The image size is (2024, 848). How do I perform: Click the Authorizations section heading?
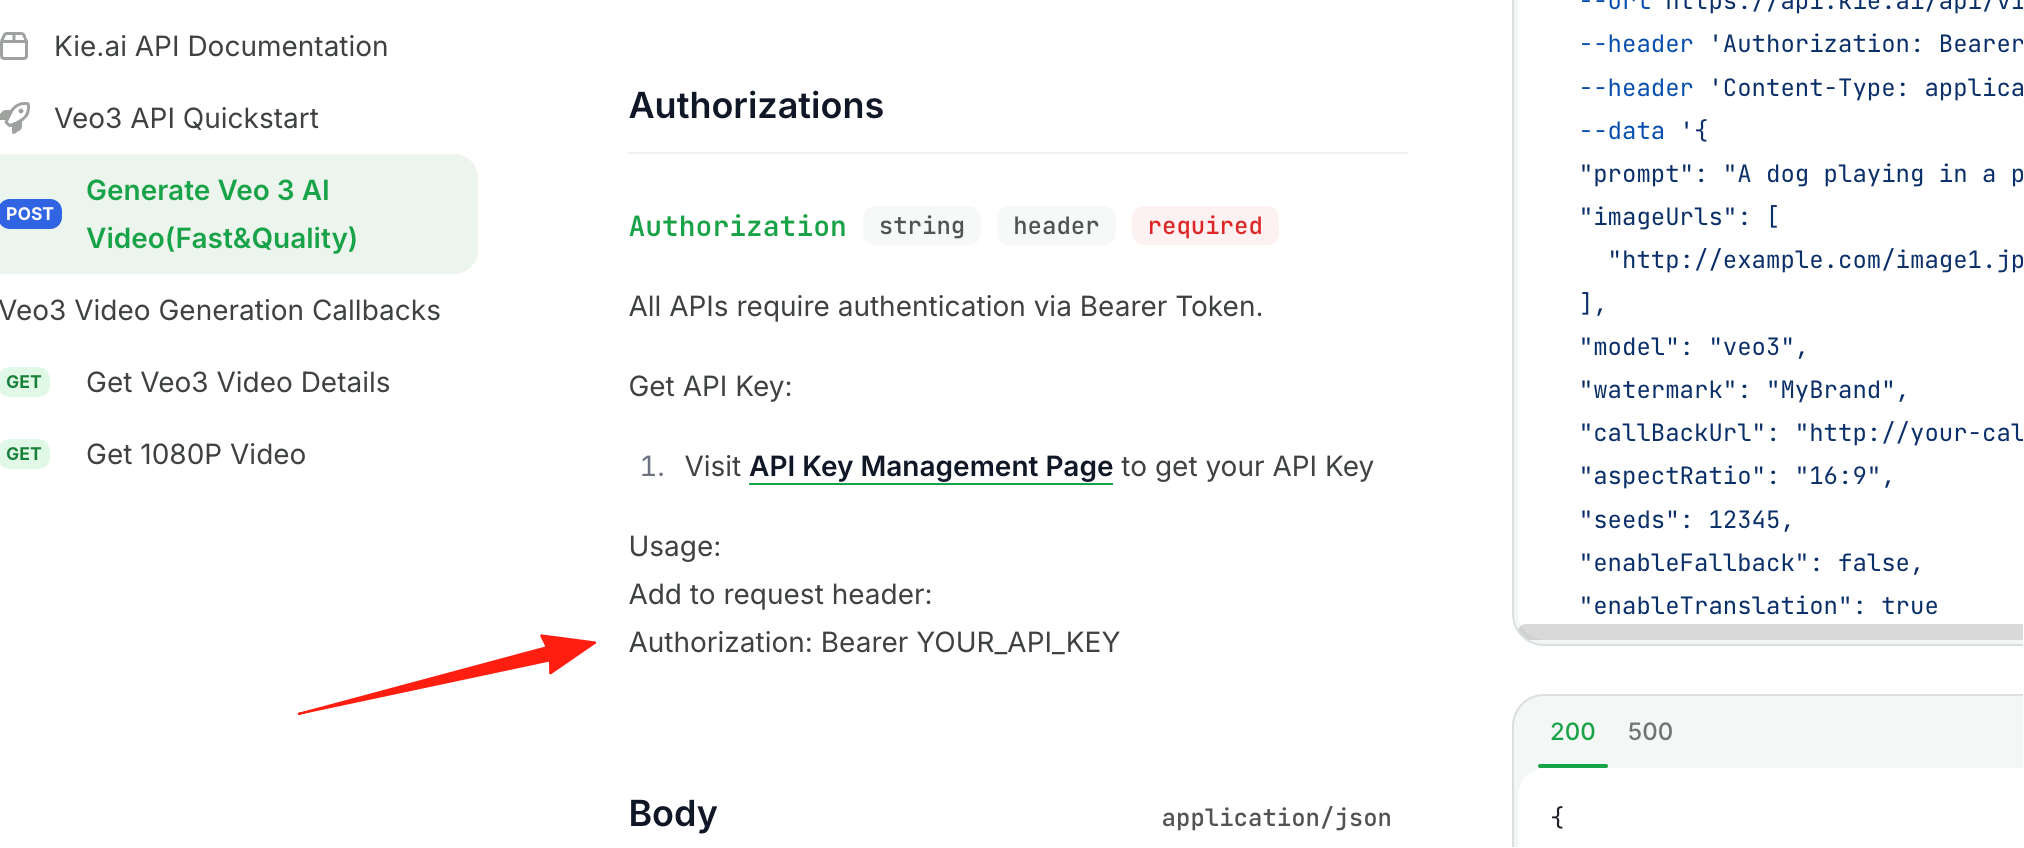[756, 106]
